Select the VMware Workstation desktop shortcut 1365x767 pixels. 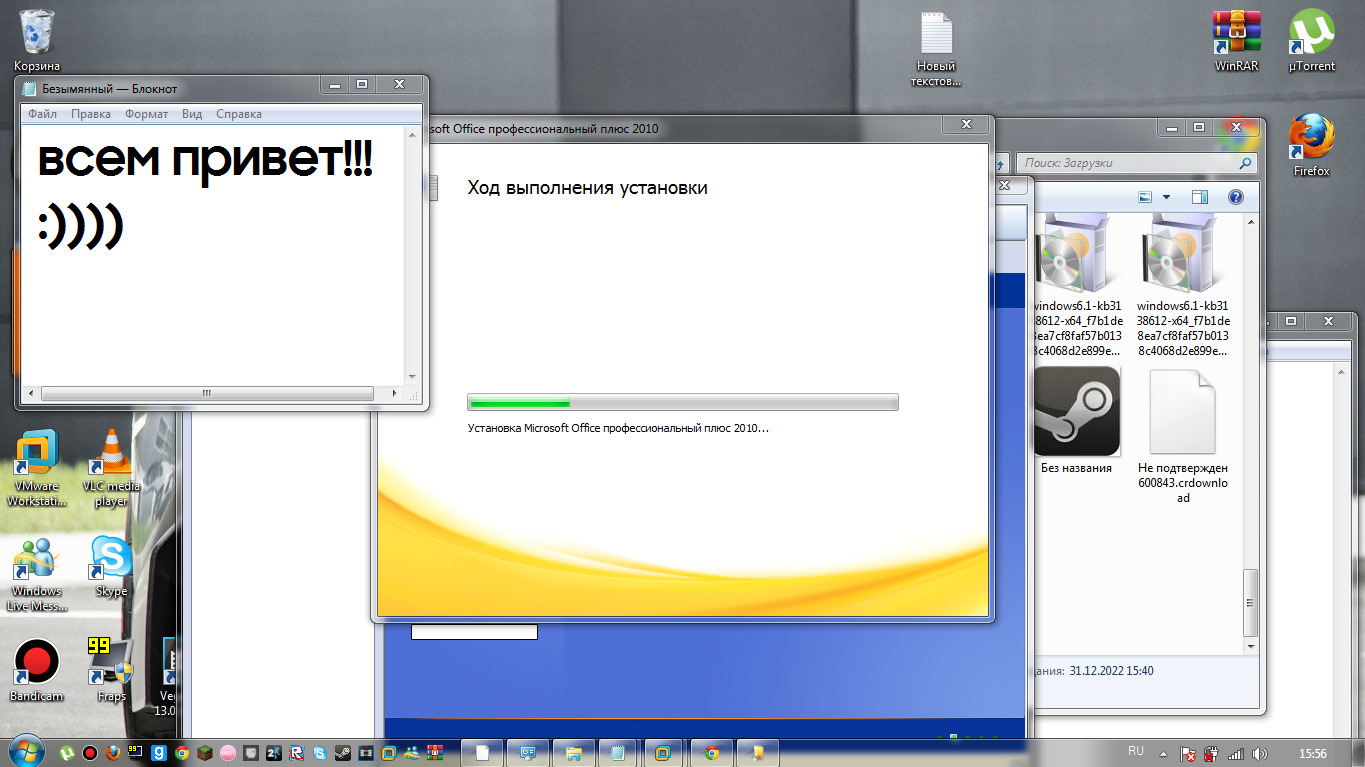[x=36, y=468]
